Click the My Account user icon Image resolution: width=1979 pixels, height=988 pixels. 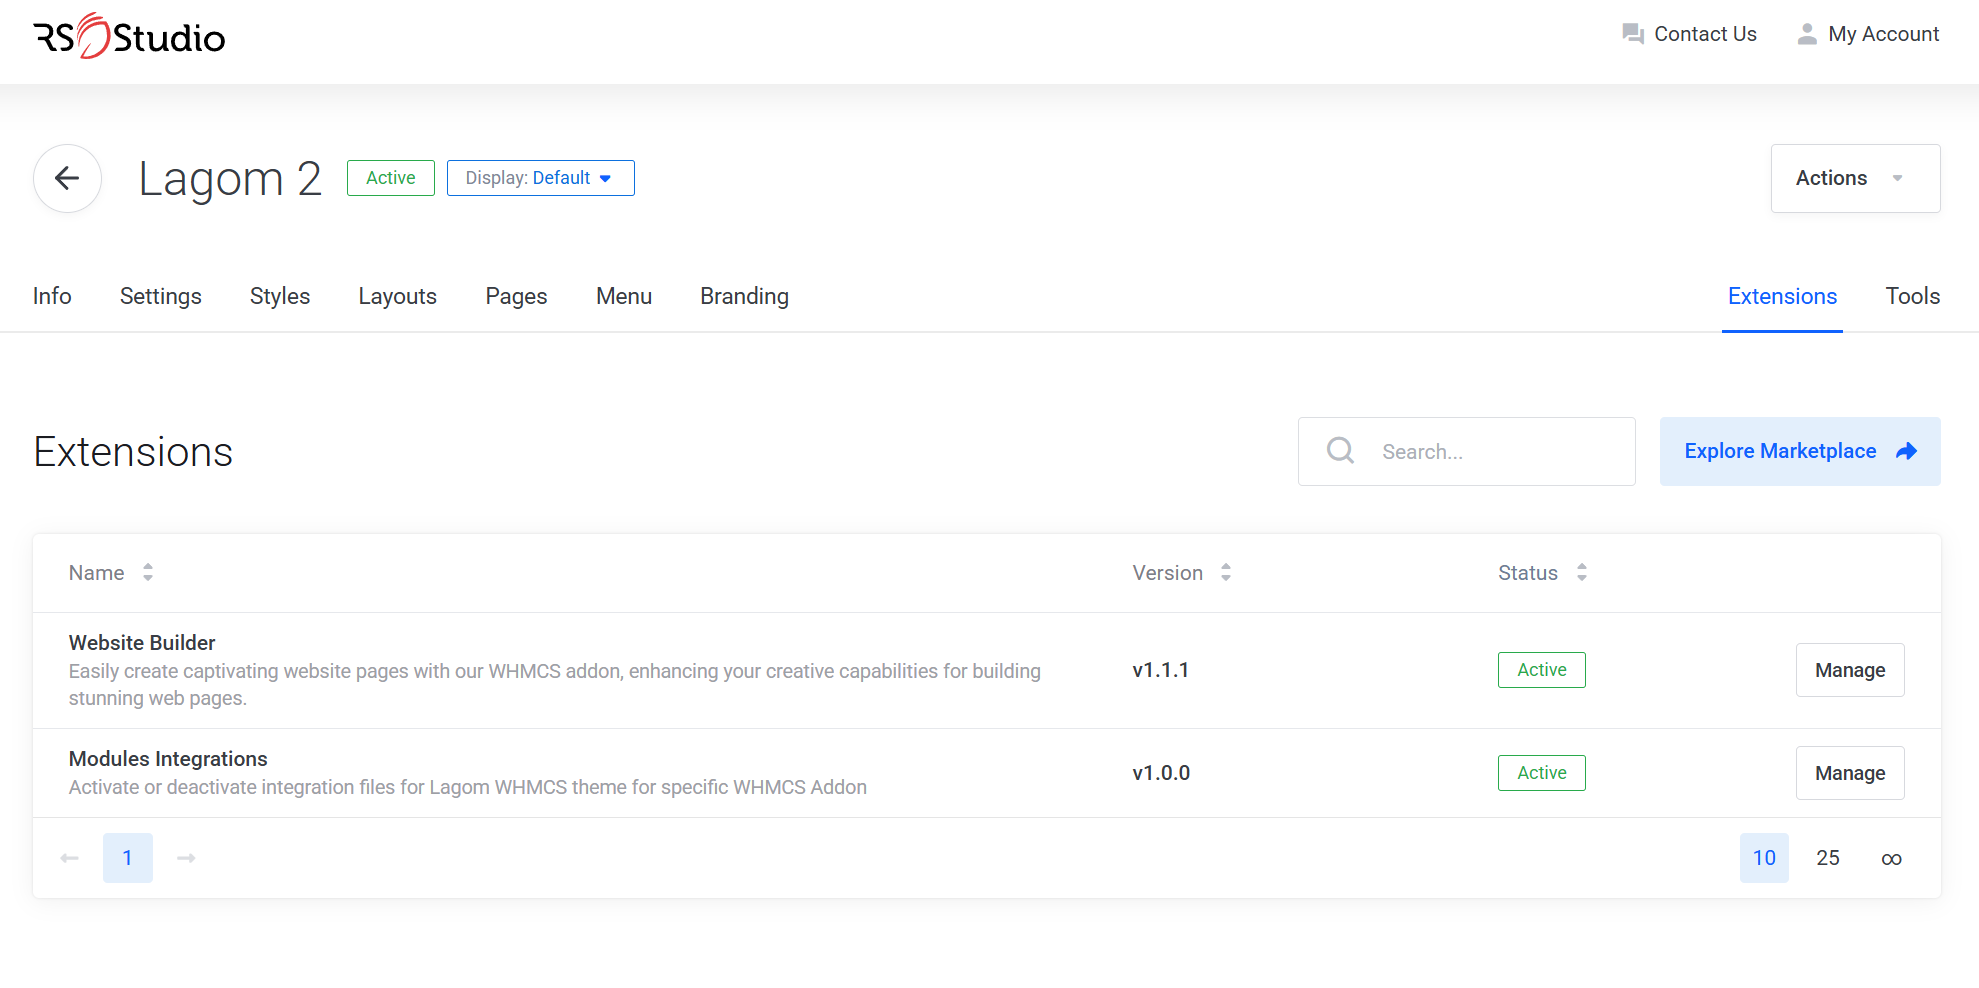[1806, 34]
